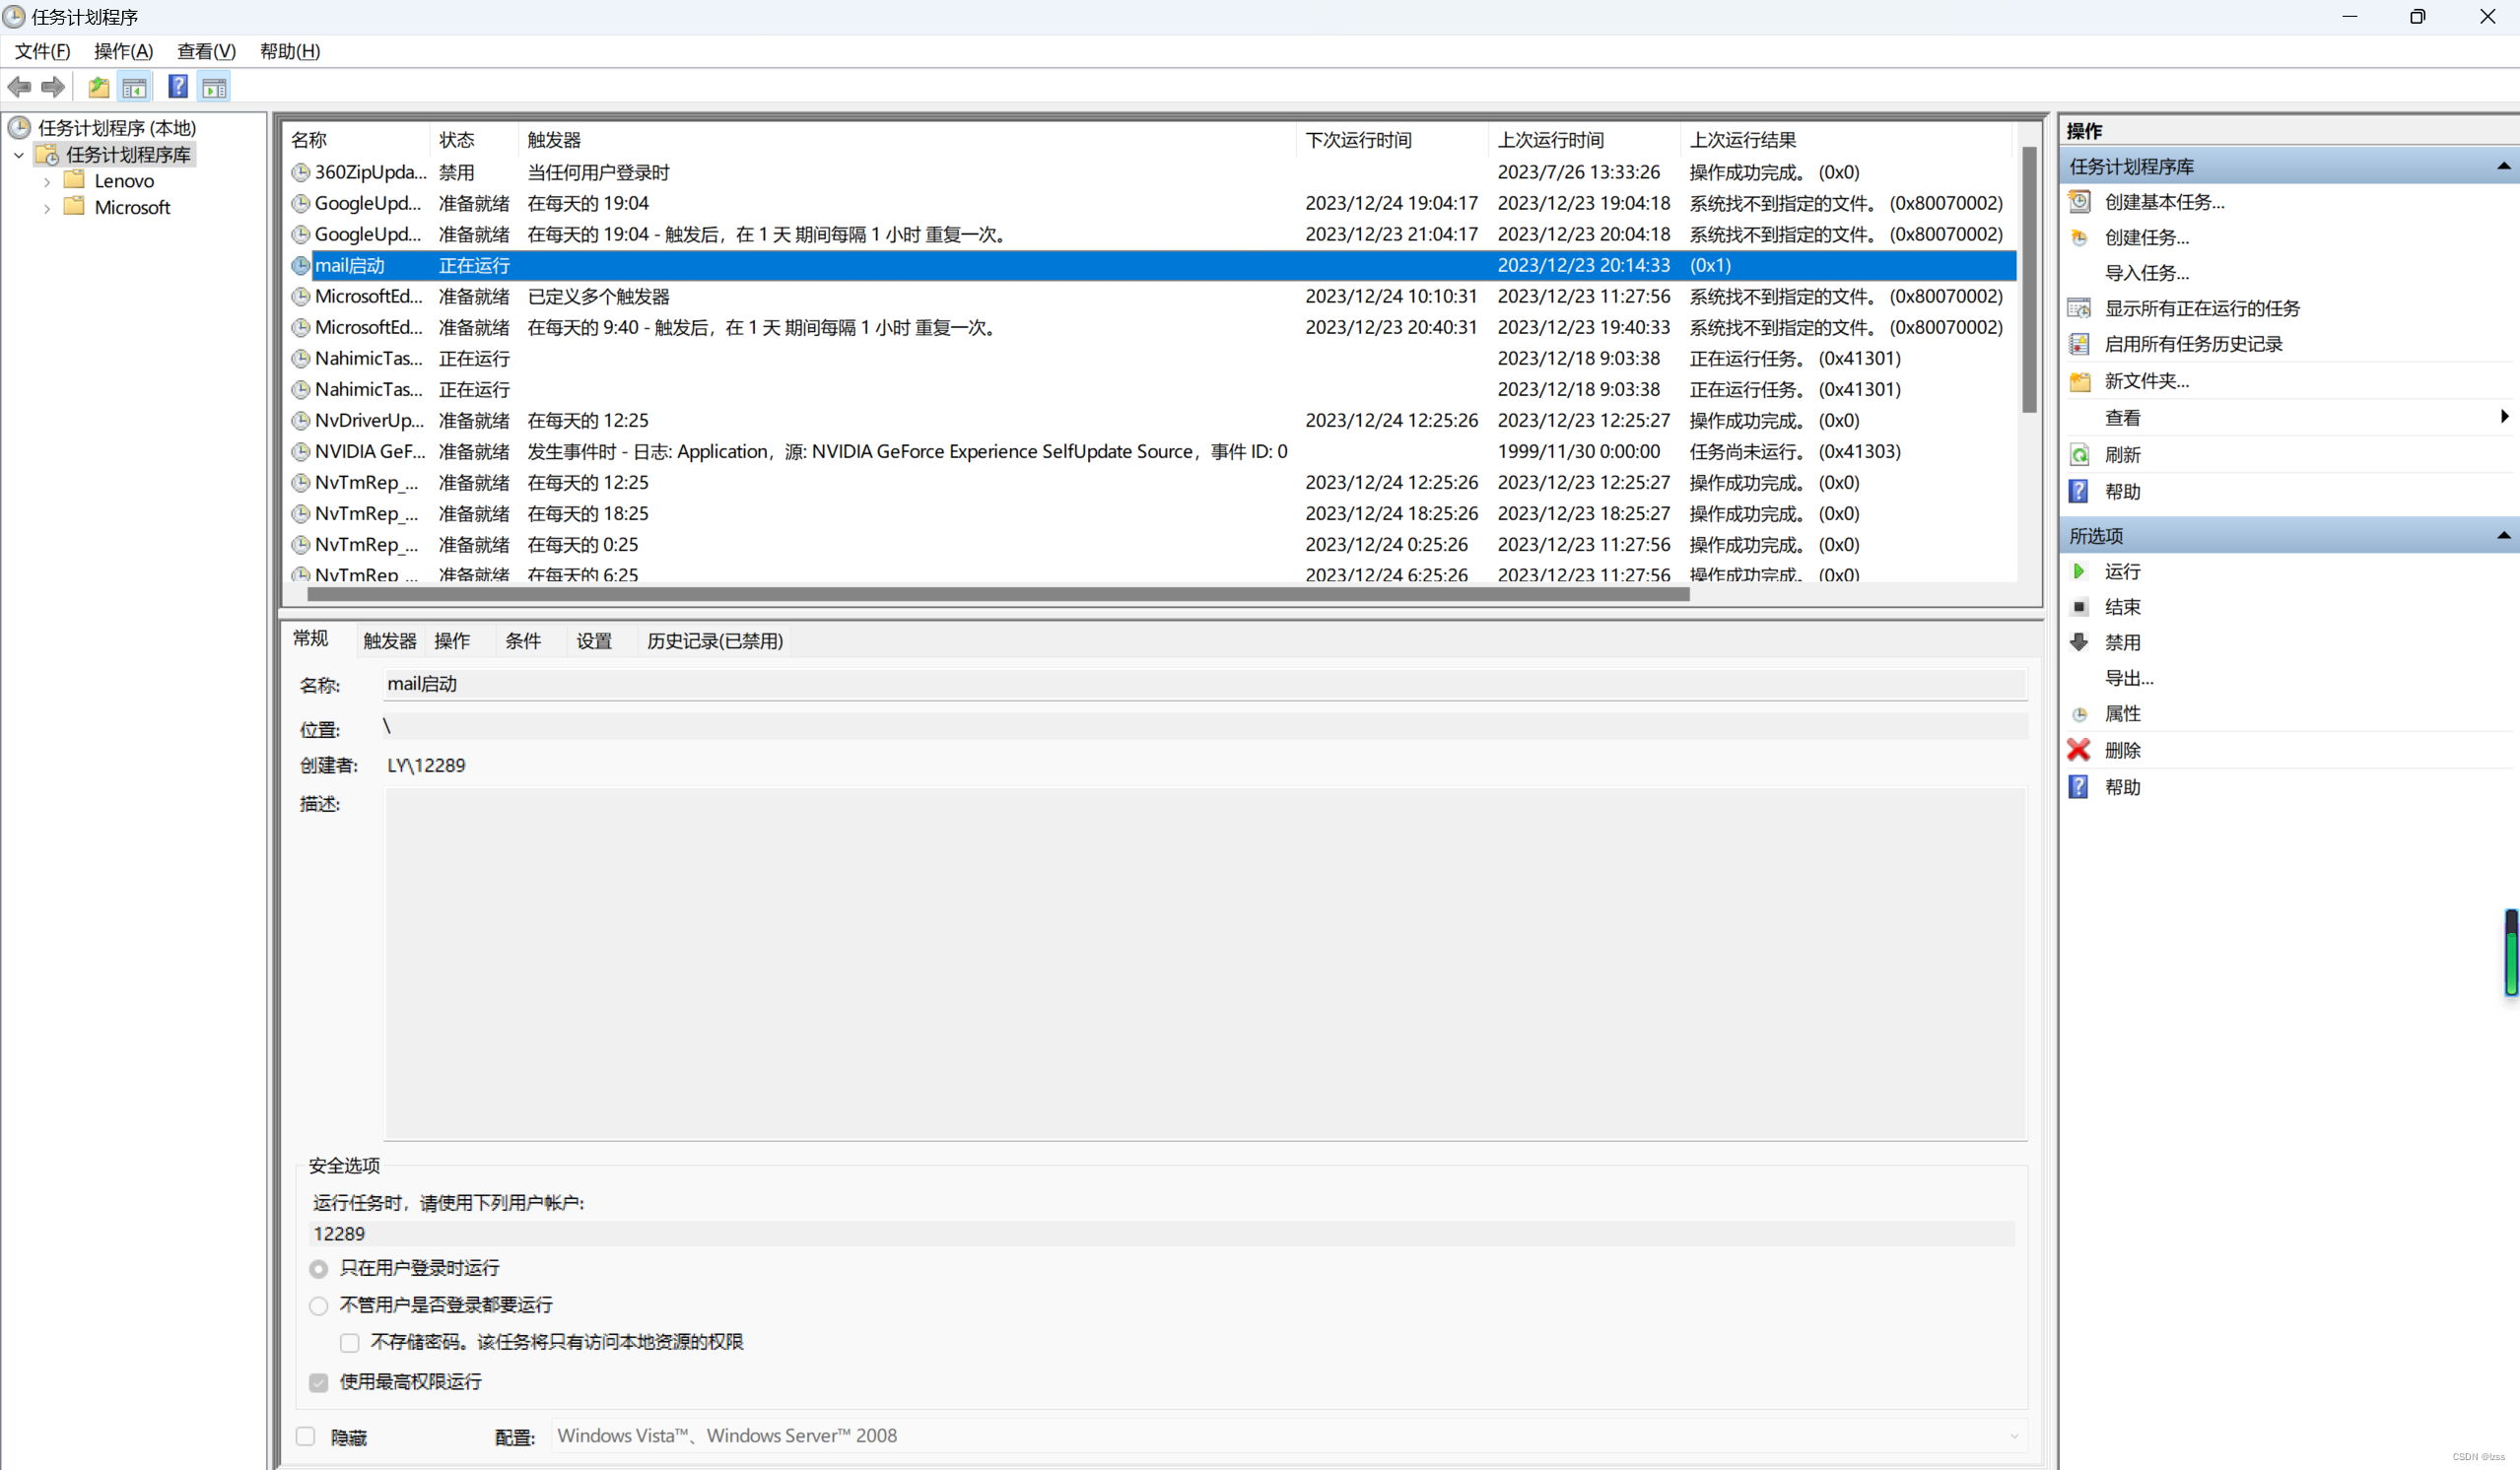Click the 禁用 down-arrow icon
This screenshot has height=1470, width=2520.
coord(2079,642)
